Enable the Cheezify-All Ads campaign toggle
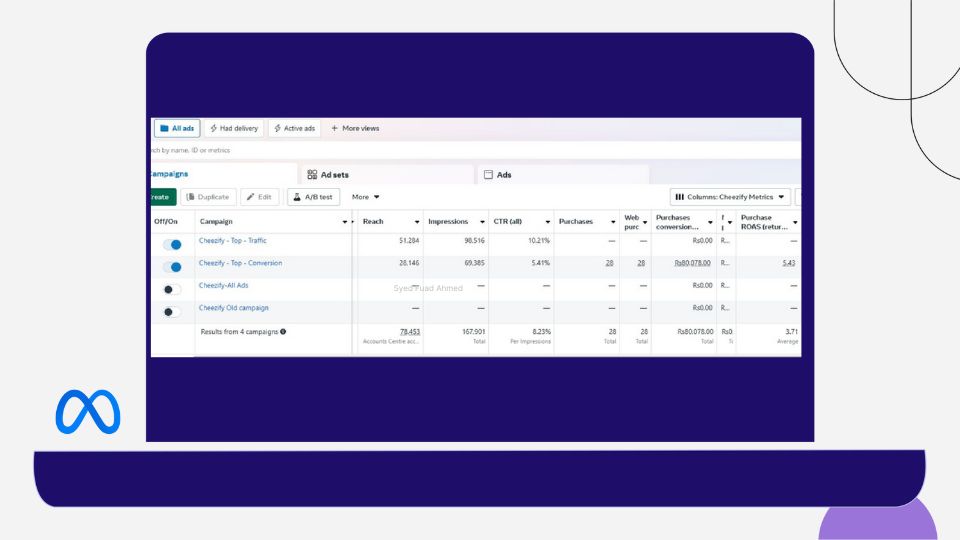Viewport: 960px width, 540px height. coord(171,289)
